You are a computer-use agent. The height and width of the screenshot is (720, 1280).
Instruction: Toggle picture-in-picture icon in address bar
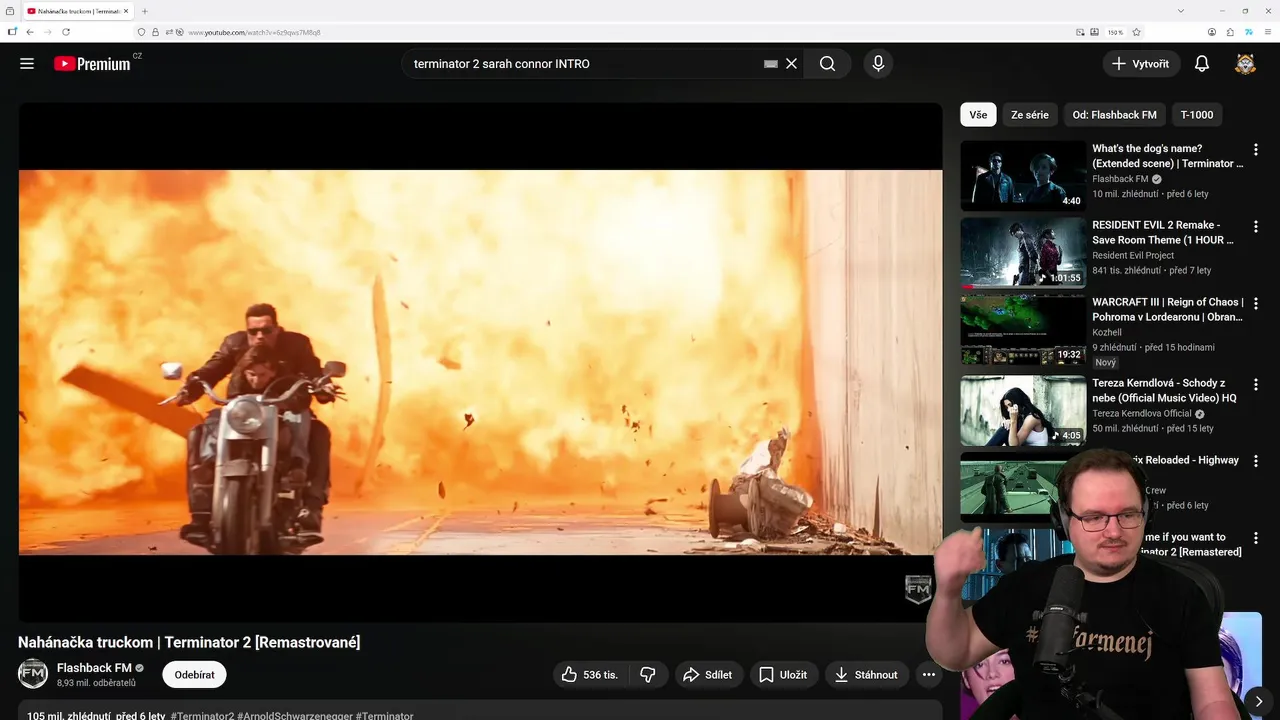(x=1080, y=32)
